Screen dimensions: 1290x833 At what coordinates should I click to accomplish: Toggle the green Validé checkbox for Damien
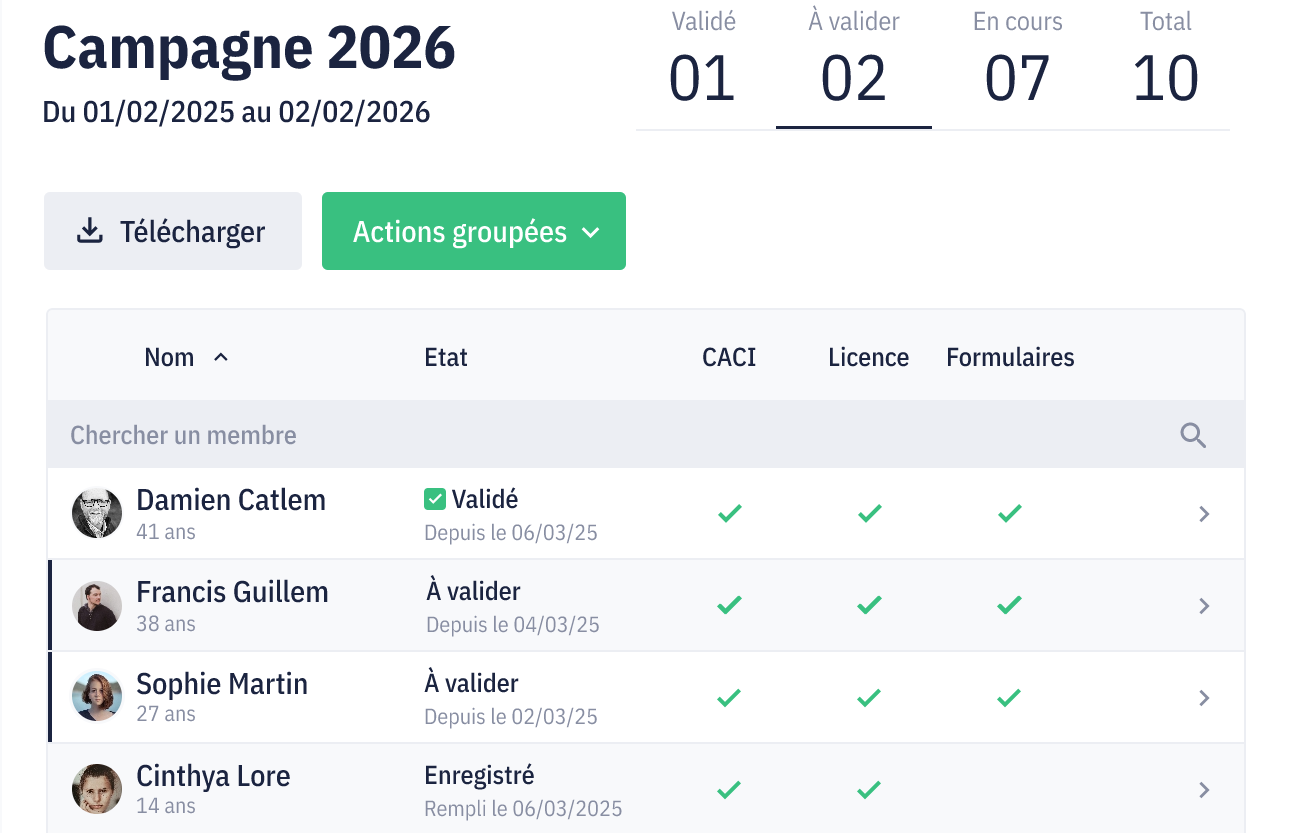[x=435, y=499]
